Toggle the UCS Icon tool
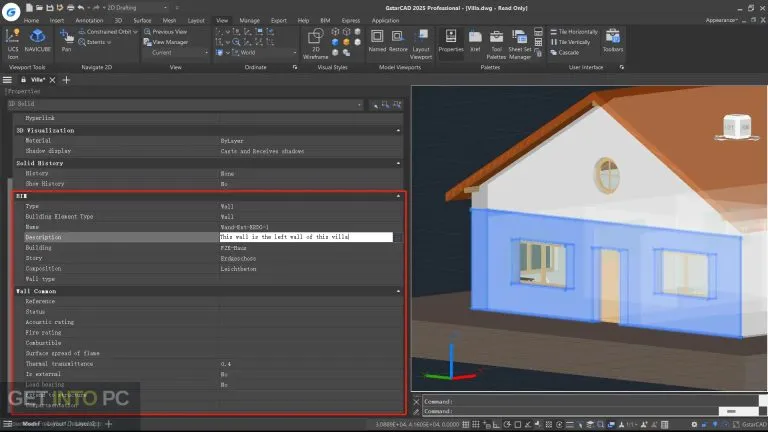 (x=13, y=44)
